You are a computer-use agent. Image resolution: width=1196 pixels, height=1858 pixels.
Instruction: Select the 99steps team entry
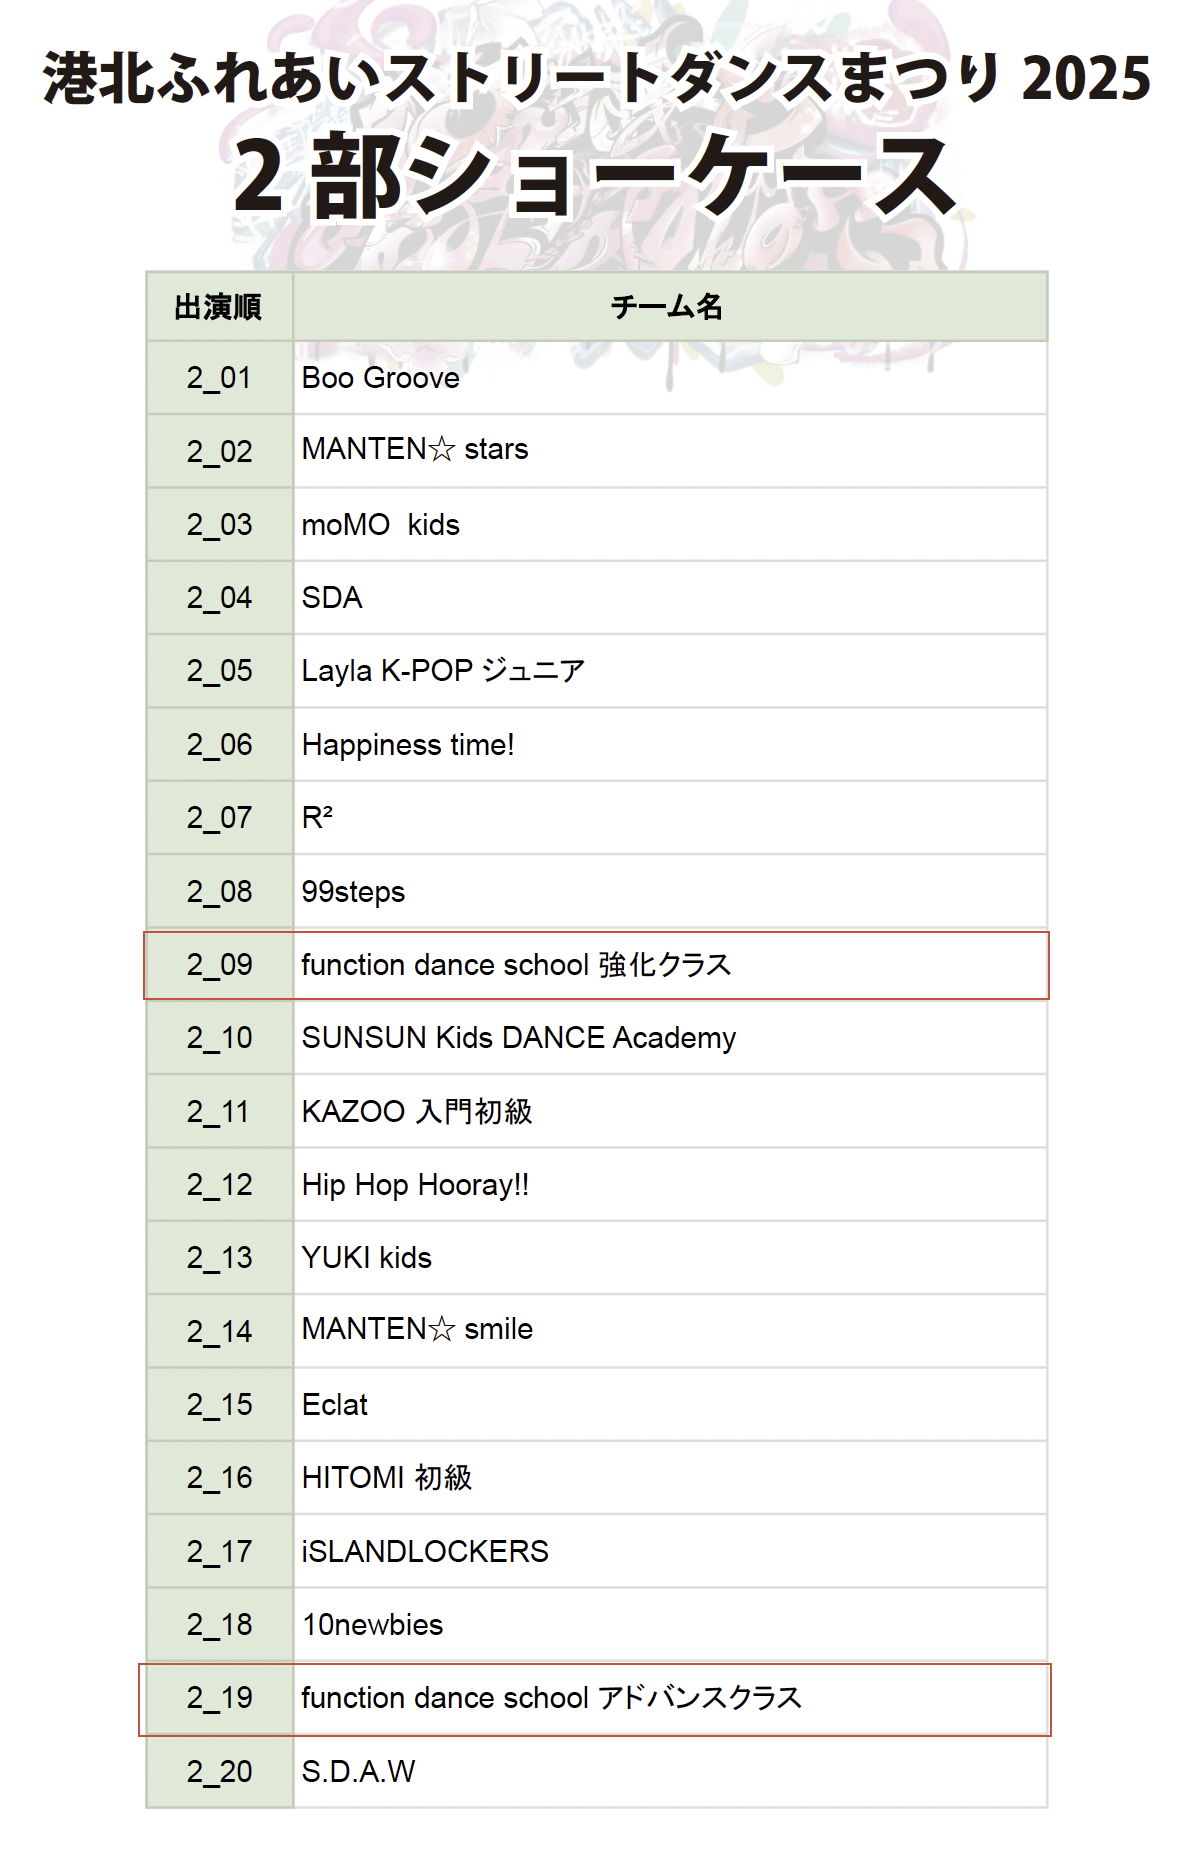tap(353, 892)
